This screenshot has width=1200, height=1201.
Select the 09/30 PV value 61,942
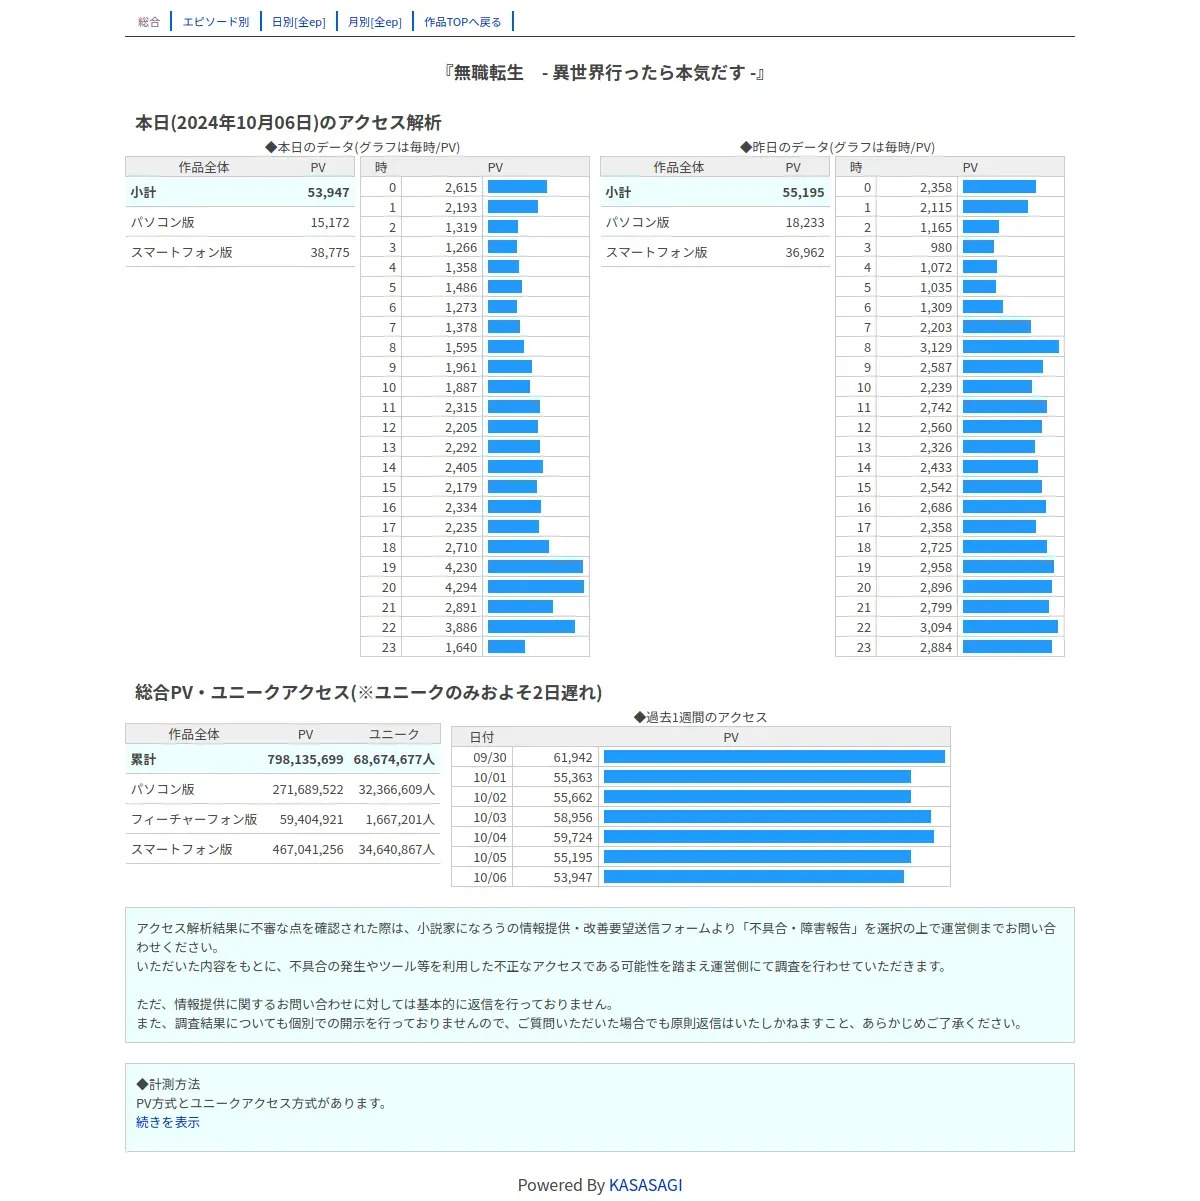(x=573, y=758)
